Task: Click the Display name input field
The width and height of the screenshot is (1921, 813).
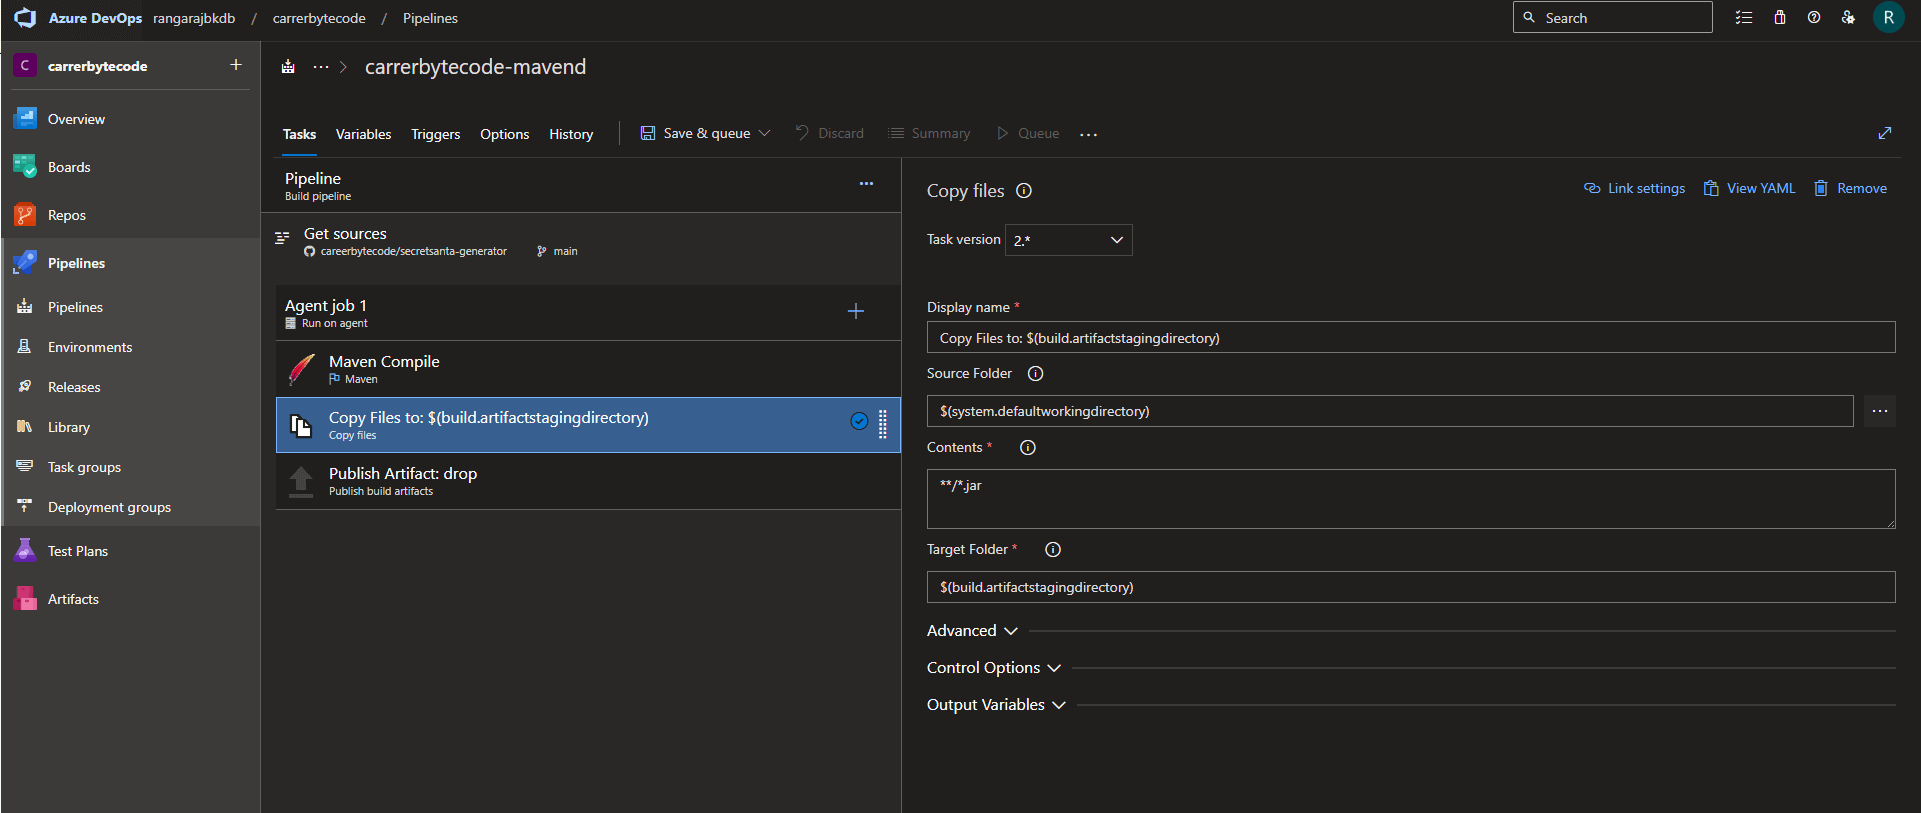Action: click(x=1411, y=338)
